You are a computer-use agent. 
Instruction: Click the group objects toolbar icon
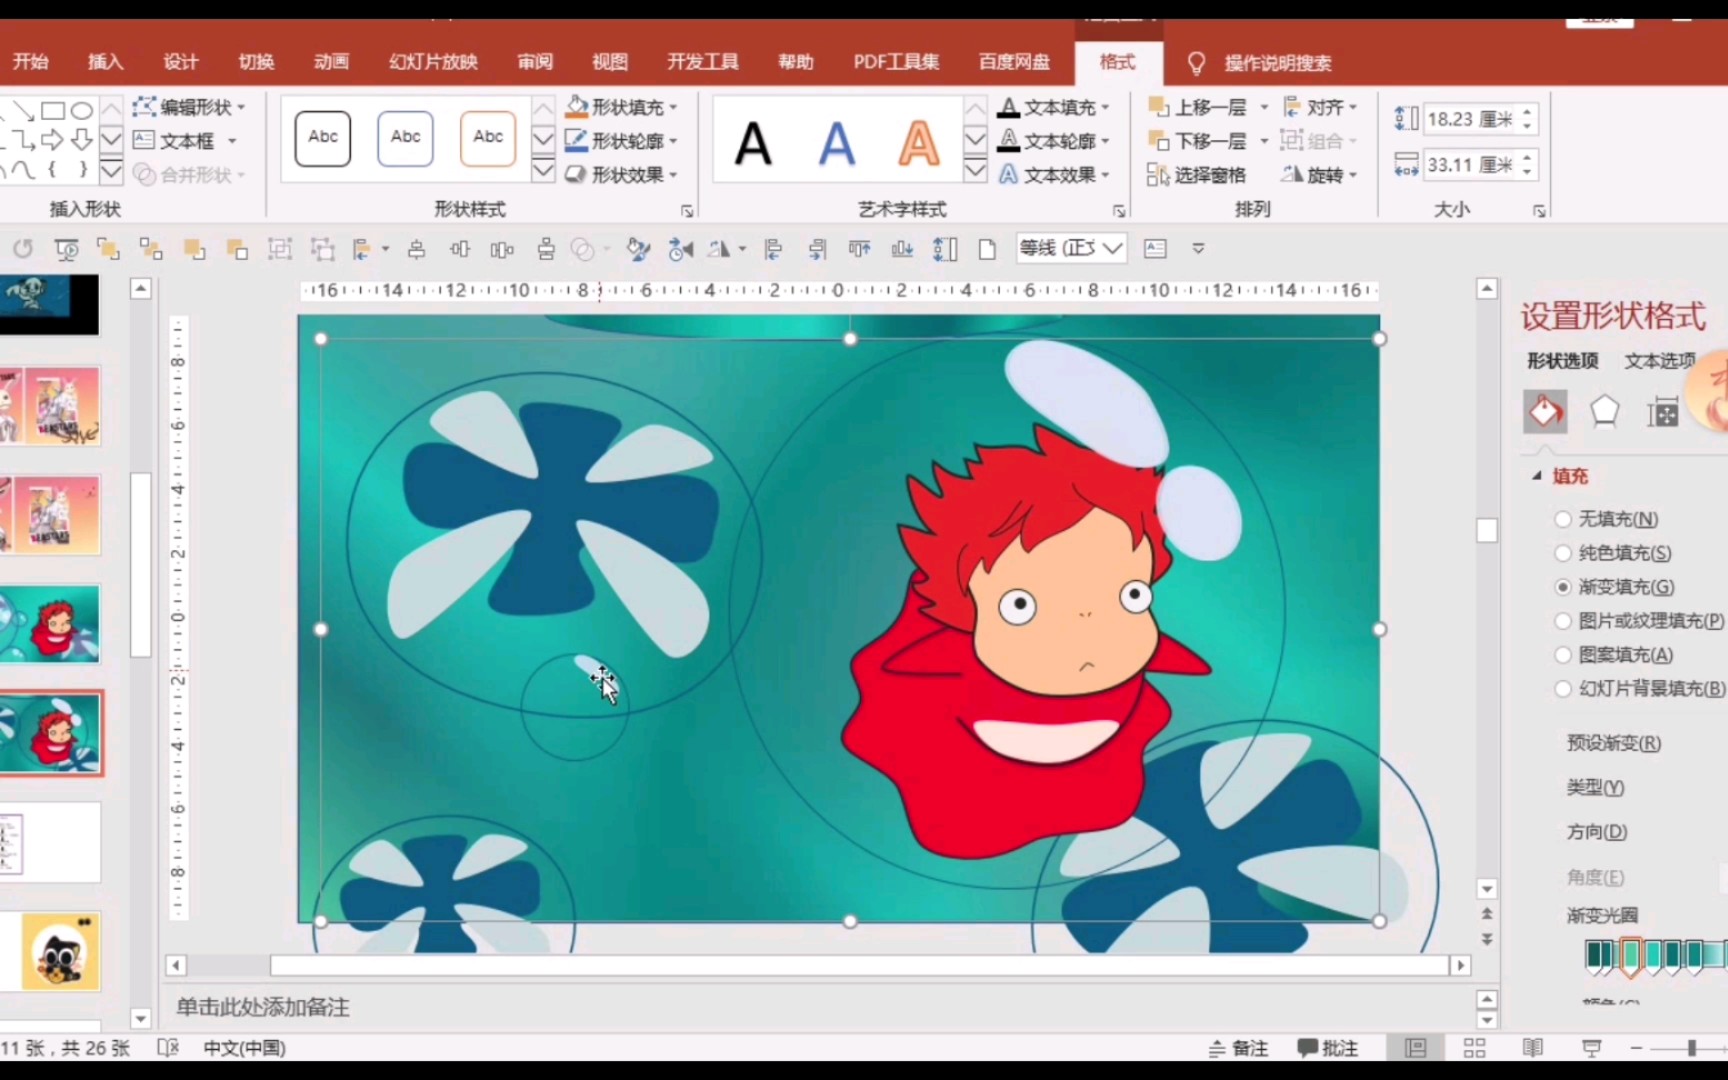(x=280, y=249)
